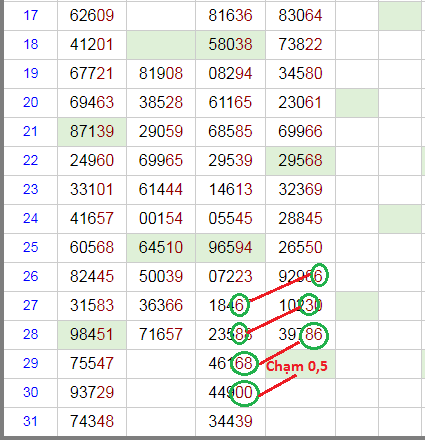
Task: Click cell containing 41657
Action: click(92, 218)
